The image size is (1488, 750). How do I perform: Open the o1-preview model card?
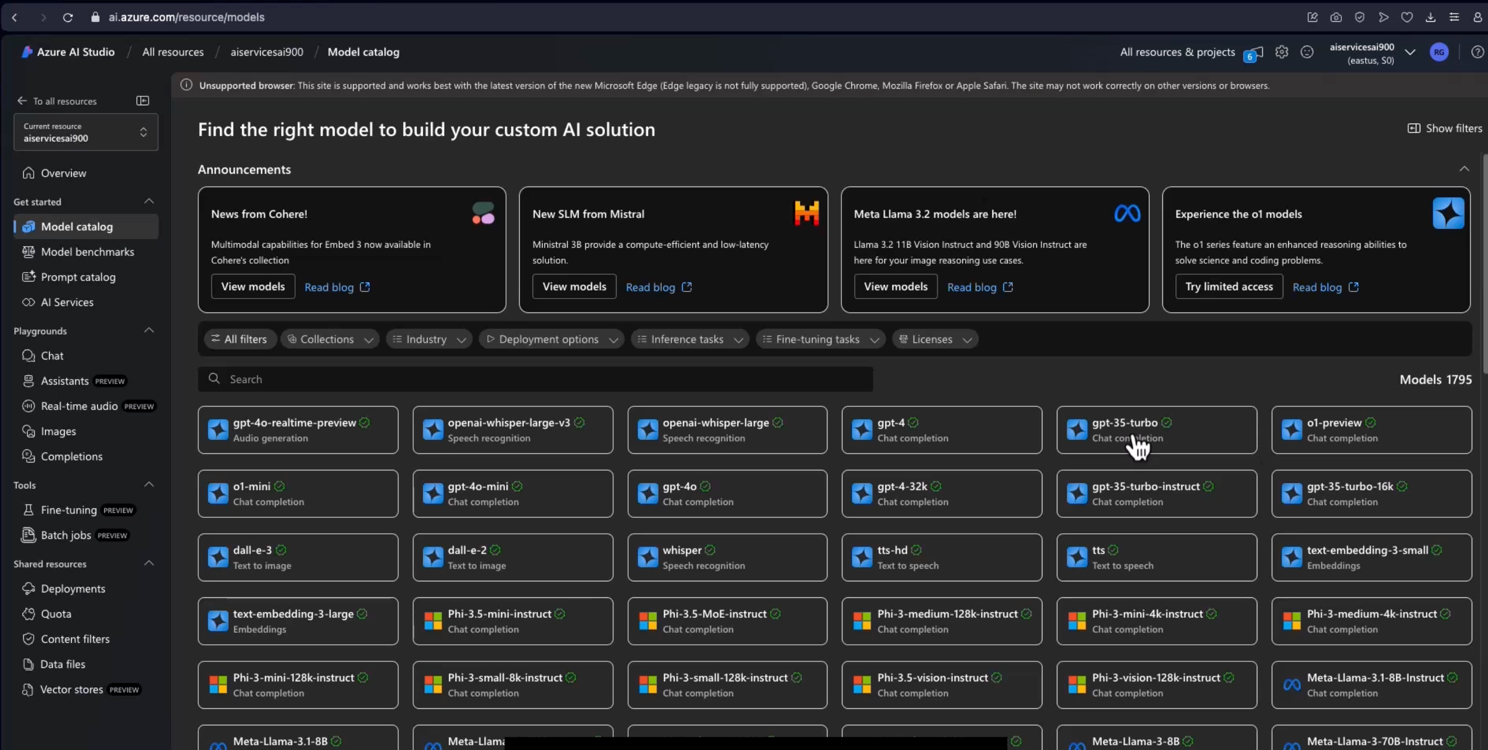point(1372,430)
